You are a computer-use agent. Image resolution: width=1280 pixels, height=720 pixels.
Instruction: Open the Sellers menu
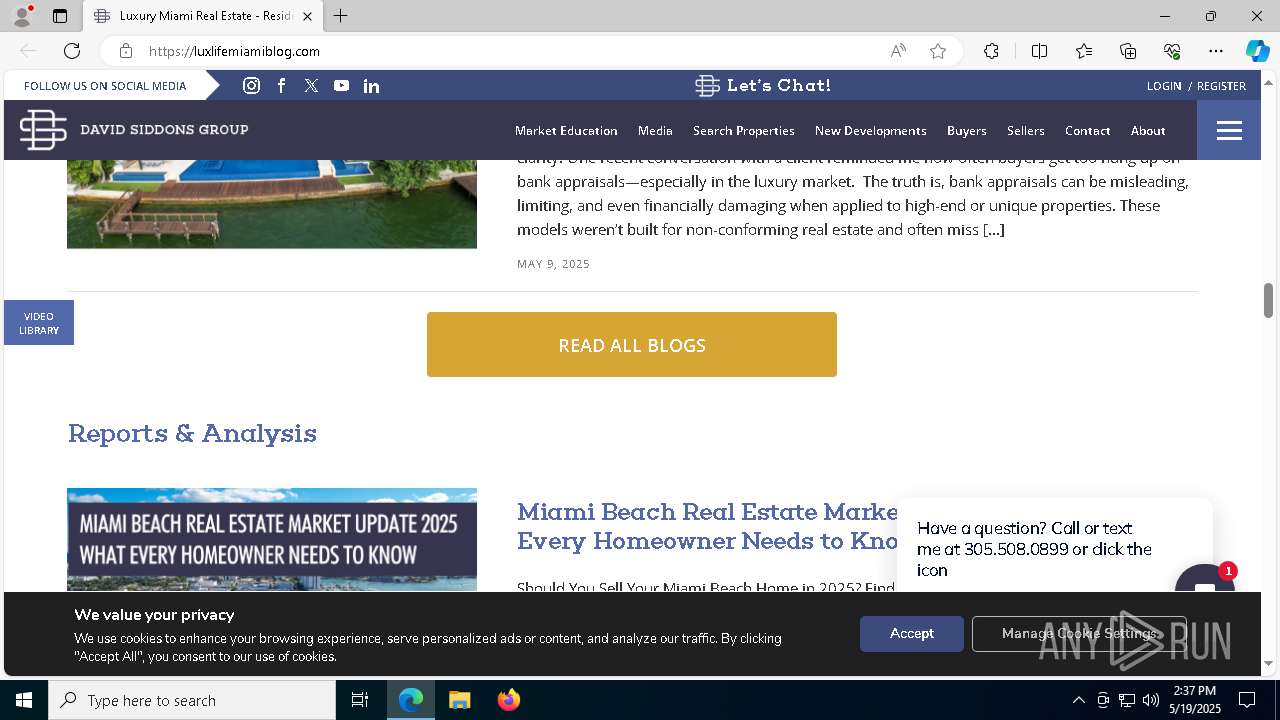[1025, 131]
